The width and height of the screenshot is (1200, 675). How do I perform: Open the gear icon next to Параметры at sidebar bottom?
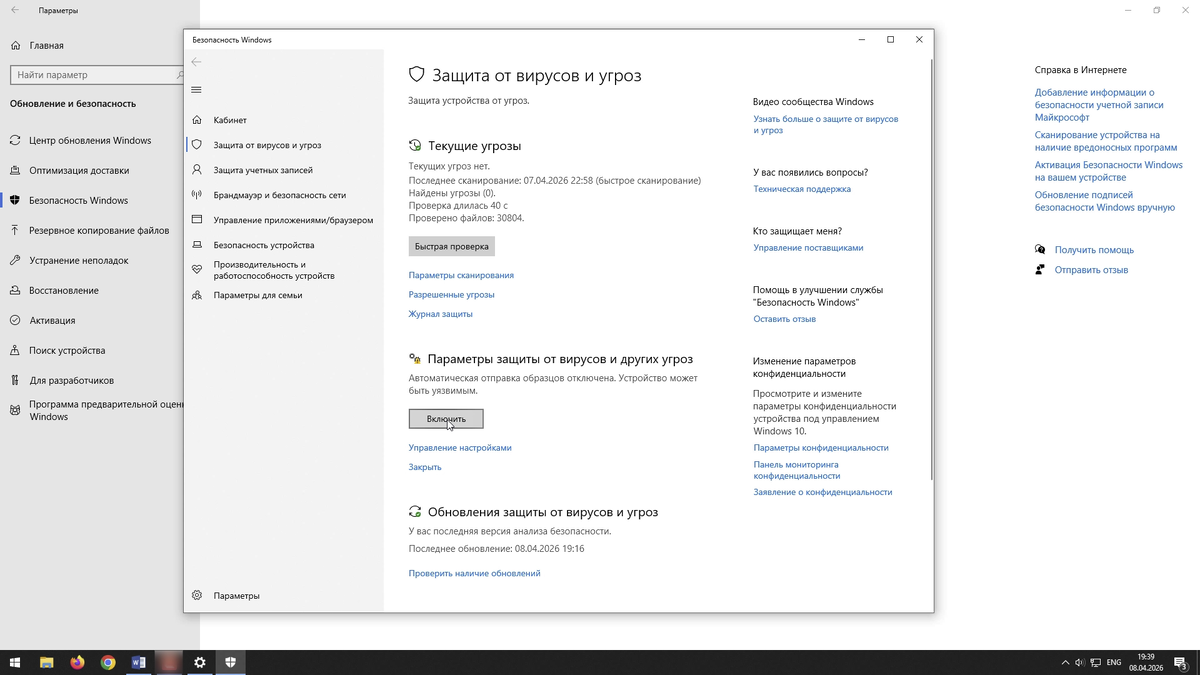196,595
